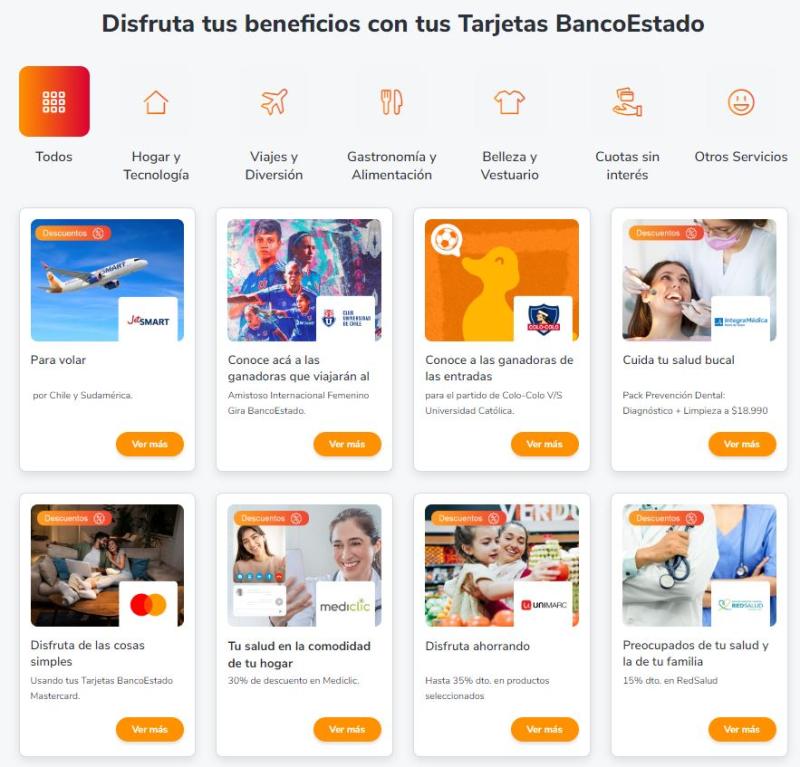Viewport: 800px width, 767px height.
Task: Open the Universidad de Chile players image
Action: click(304, 280)
